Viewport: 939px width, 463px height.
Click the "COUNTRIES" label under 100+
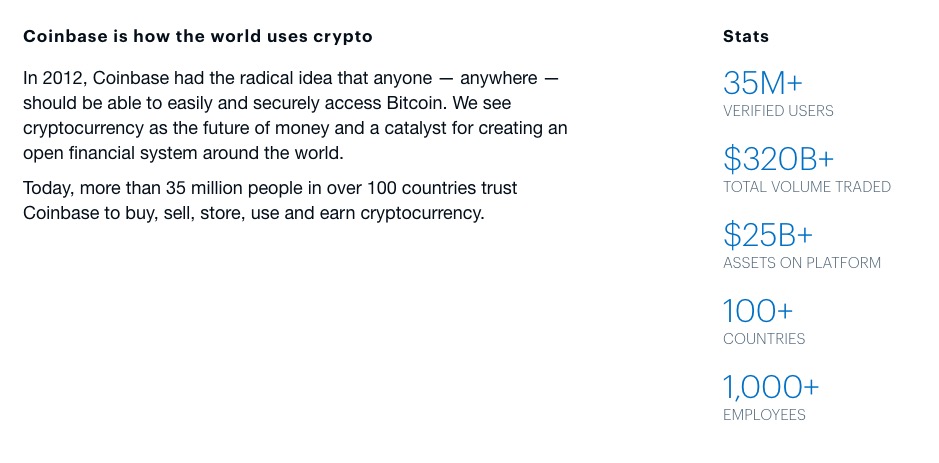[764, 339]
